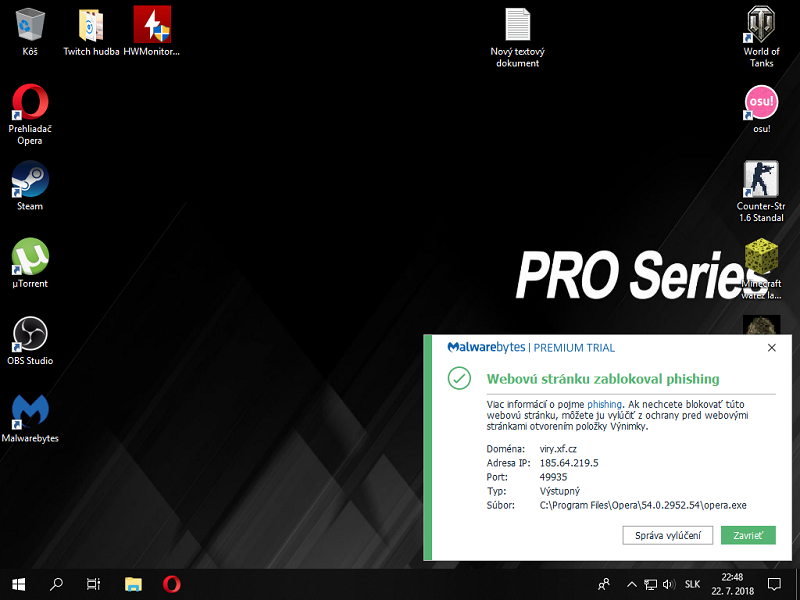Image resolution: width=800 pixels, height=600 pixels.
Task: Follow the phishing link in the notification
Action: click(604, 404)
